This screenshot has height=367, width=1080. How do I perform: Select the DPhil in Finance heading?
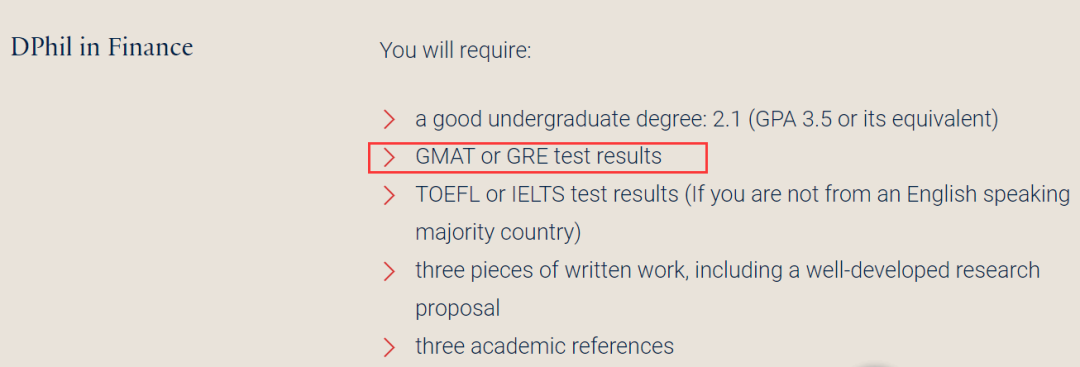pyautogui.click(x=102, y=48)
